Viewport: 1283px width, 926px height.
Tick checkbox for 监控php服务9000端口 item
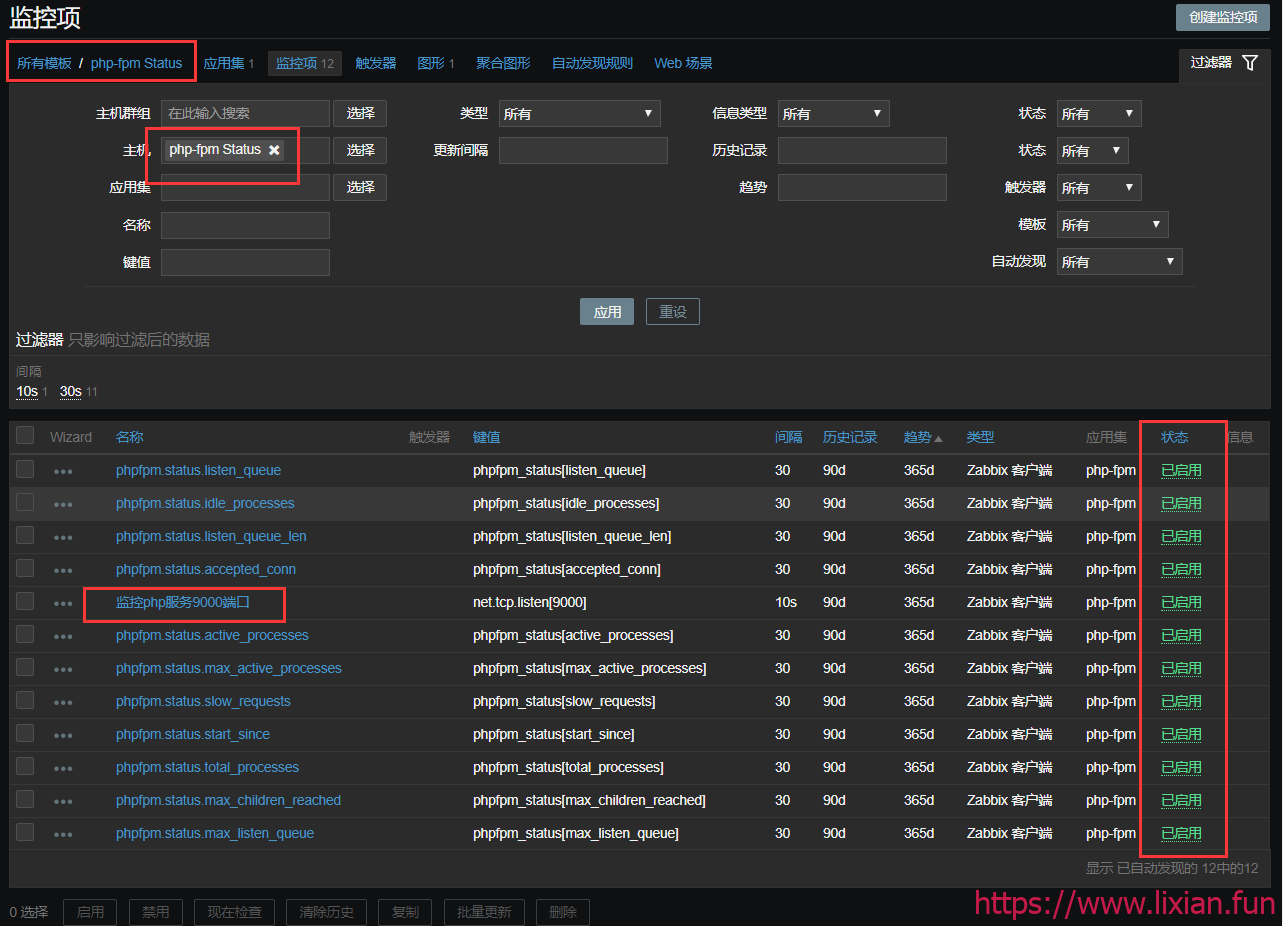coord(25,601)
